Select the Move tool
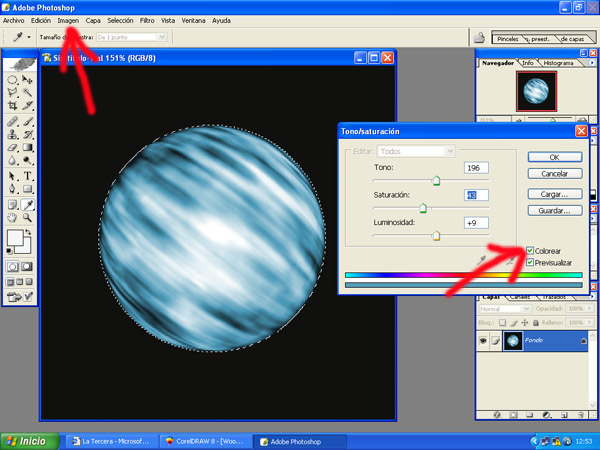Image resolution: width=600 pixels, height=450 pixels. tap(27, 80)
